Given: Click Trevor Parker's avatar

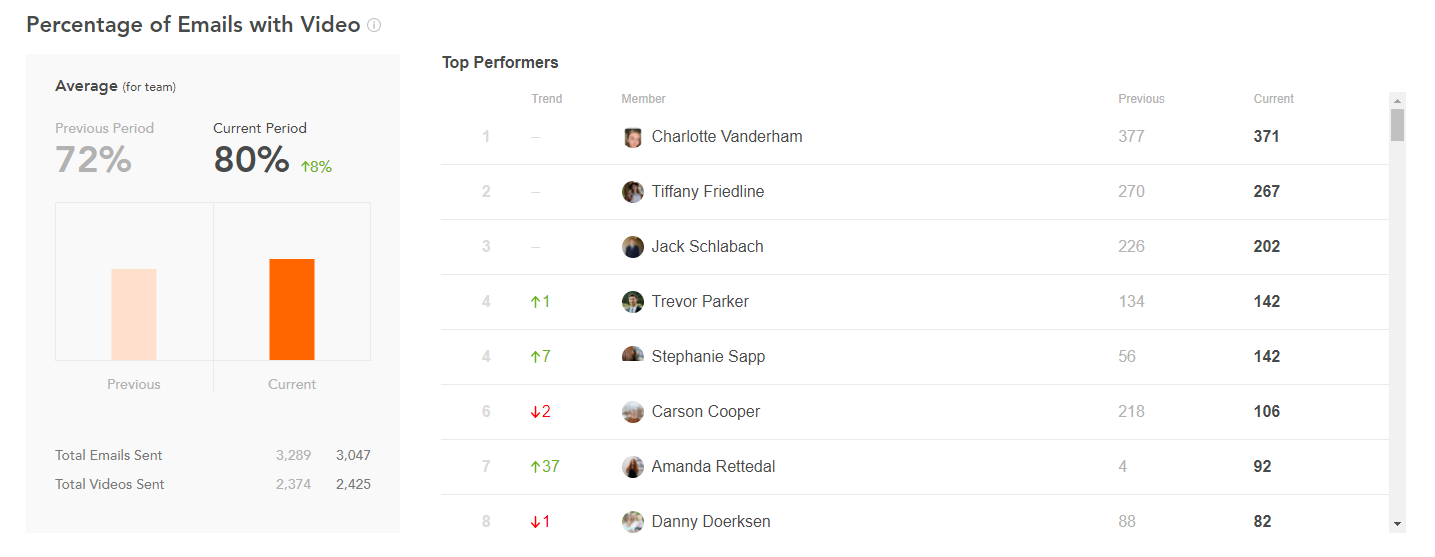Looking at the screenshot, I should click(632, 302).
